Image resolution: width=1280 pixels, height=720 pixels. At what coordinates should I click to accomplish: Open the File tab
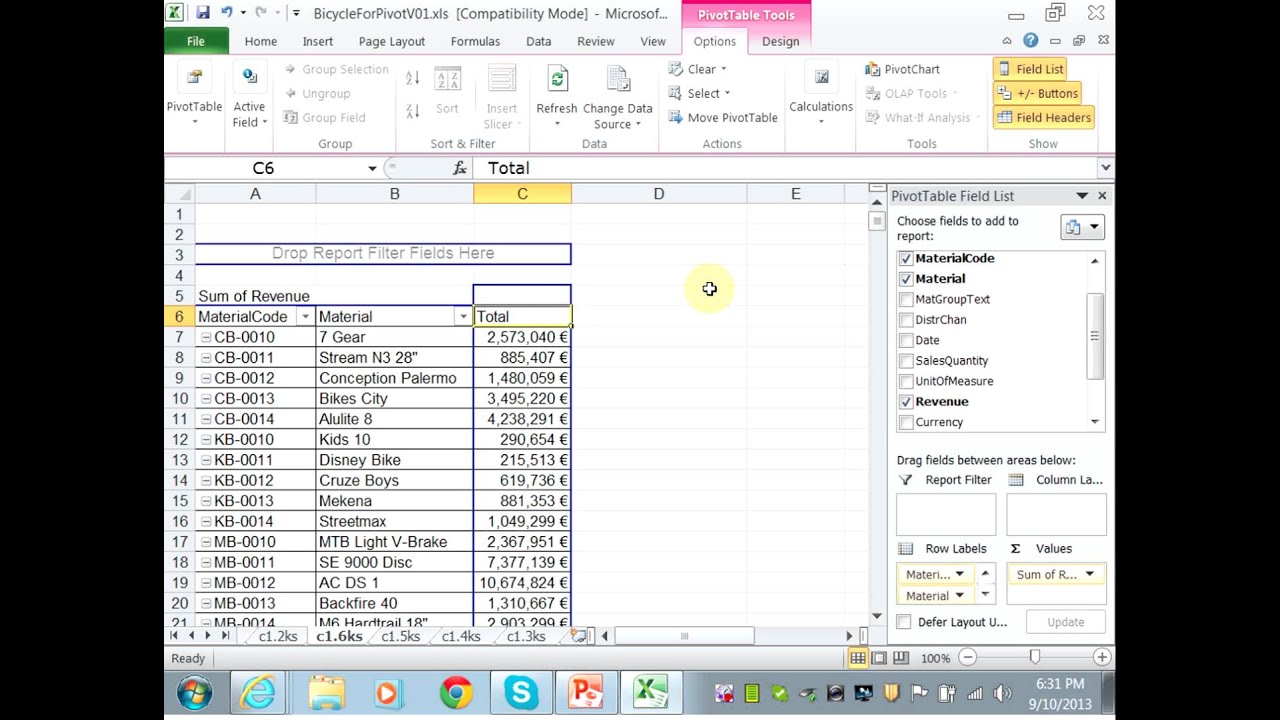(196, 41)
